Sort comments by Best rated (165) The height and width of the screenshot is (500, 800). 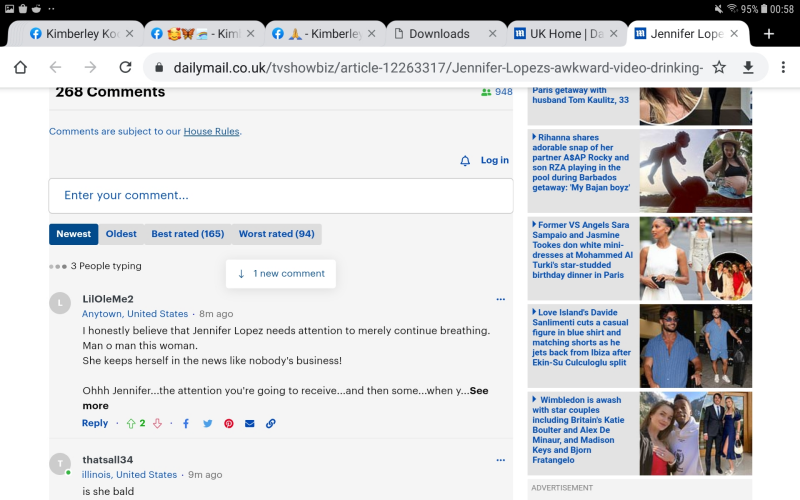click(x=188, y=234)
